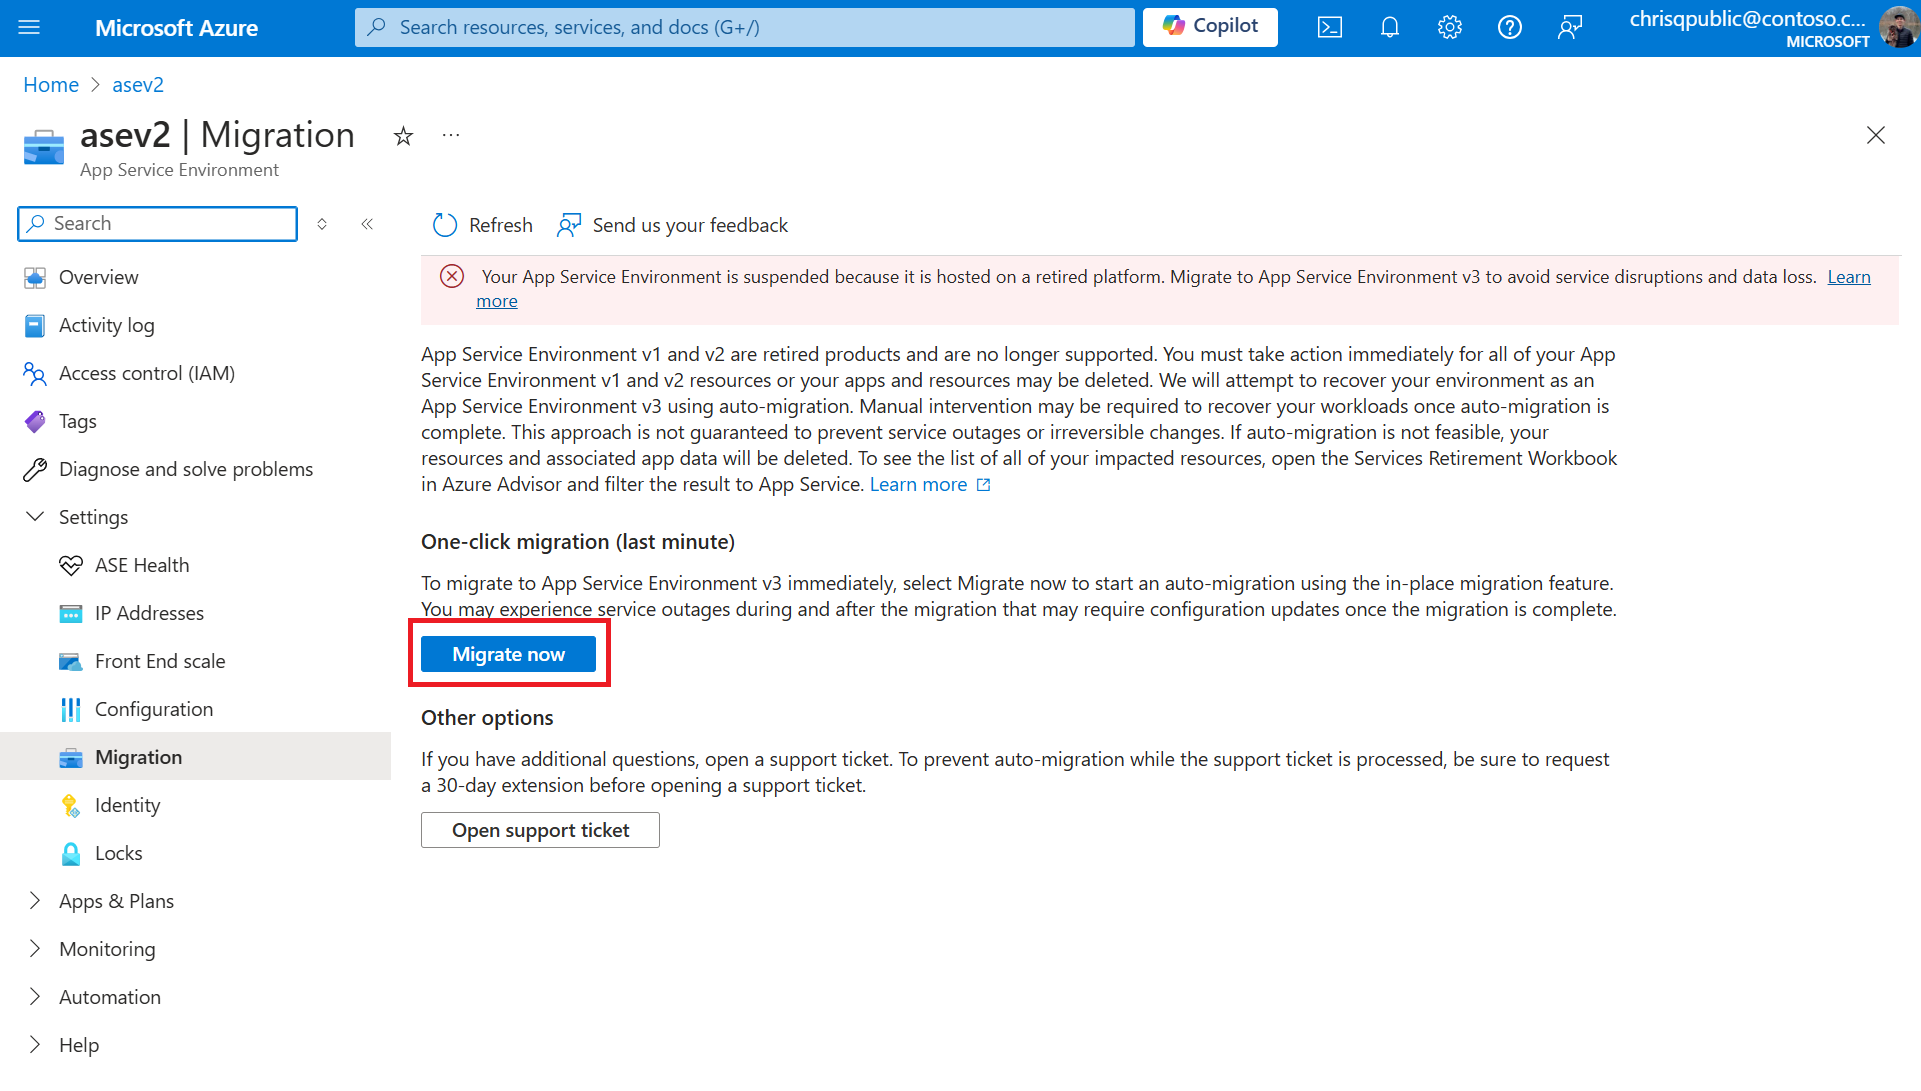Click the Refresh icon at top
This screenshot has height=1091, width=1921.
click(445, 223)
